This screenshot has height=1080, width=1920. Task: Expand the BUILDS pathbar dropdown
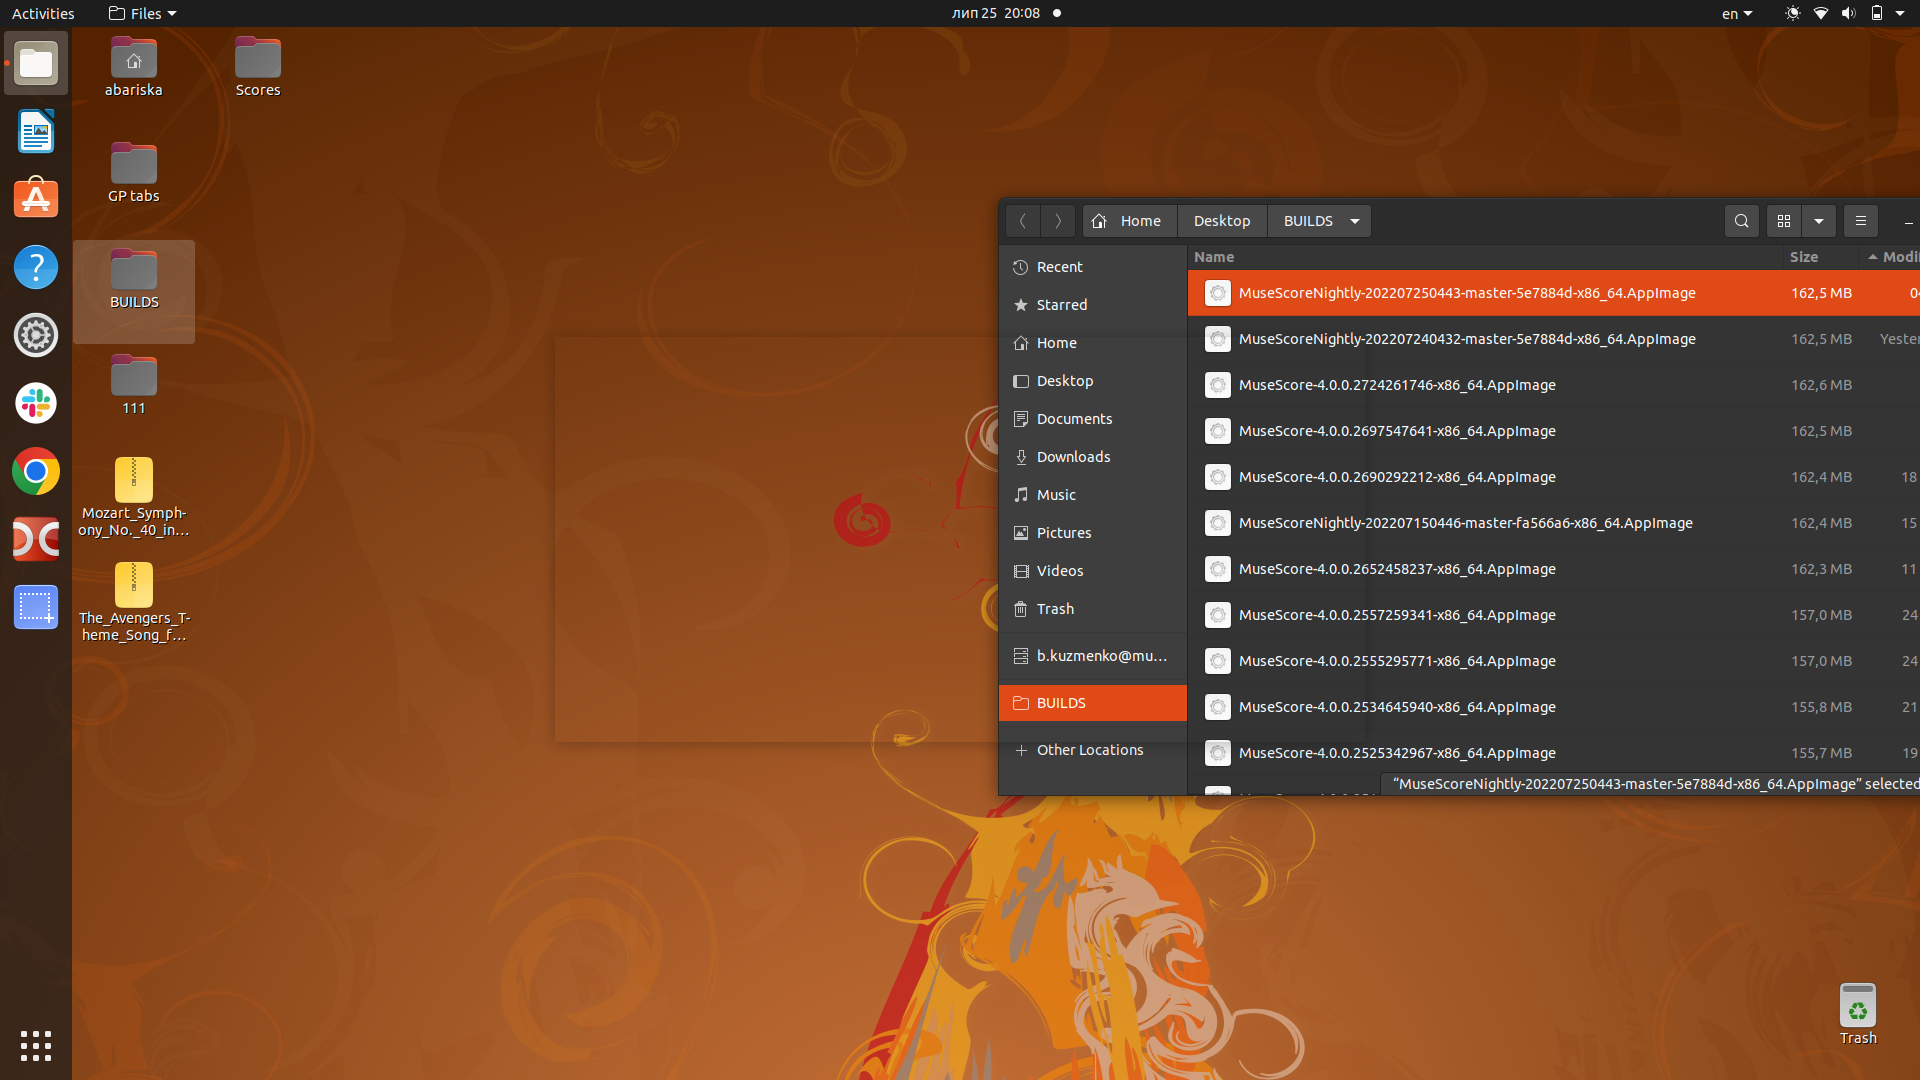pyautogui.click(x=1355, y=221)
